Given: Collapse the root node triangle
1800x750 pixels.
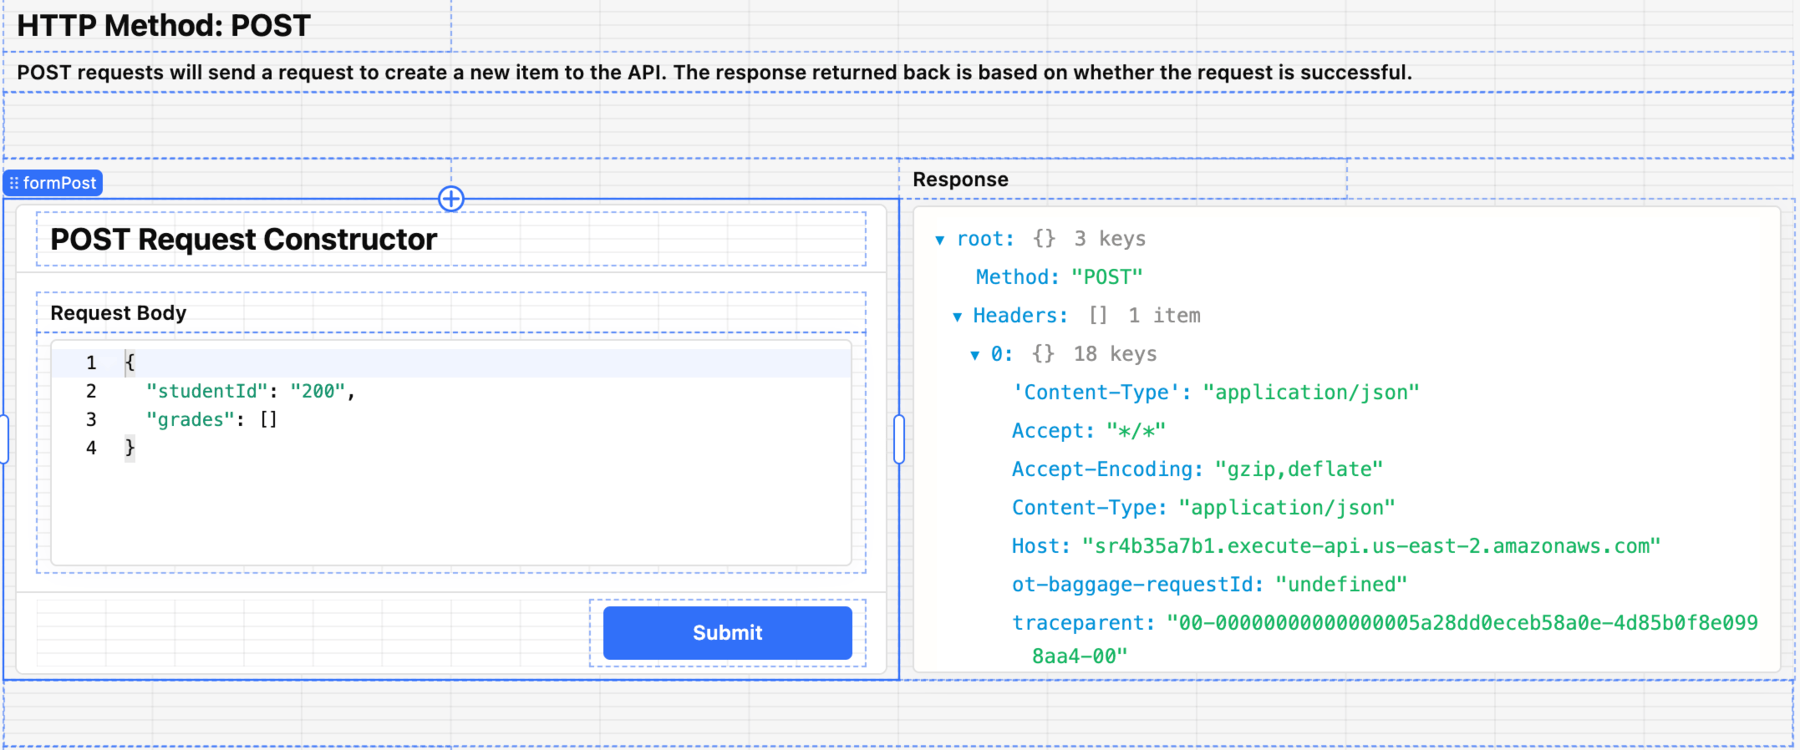Looking at the screenshot, I should [x=940, y=240].
